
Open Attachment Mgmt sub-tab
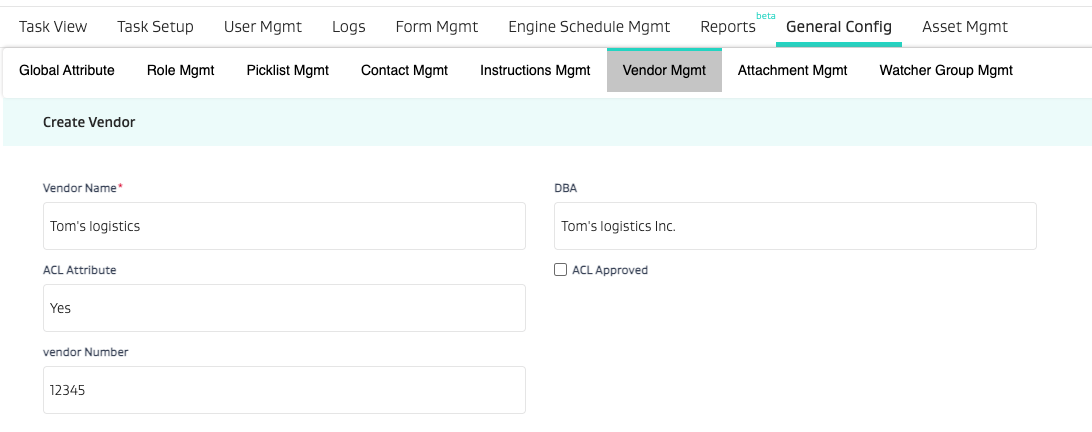click(792, 71)
